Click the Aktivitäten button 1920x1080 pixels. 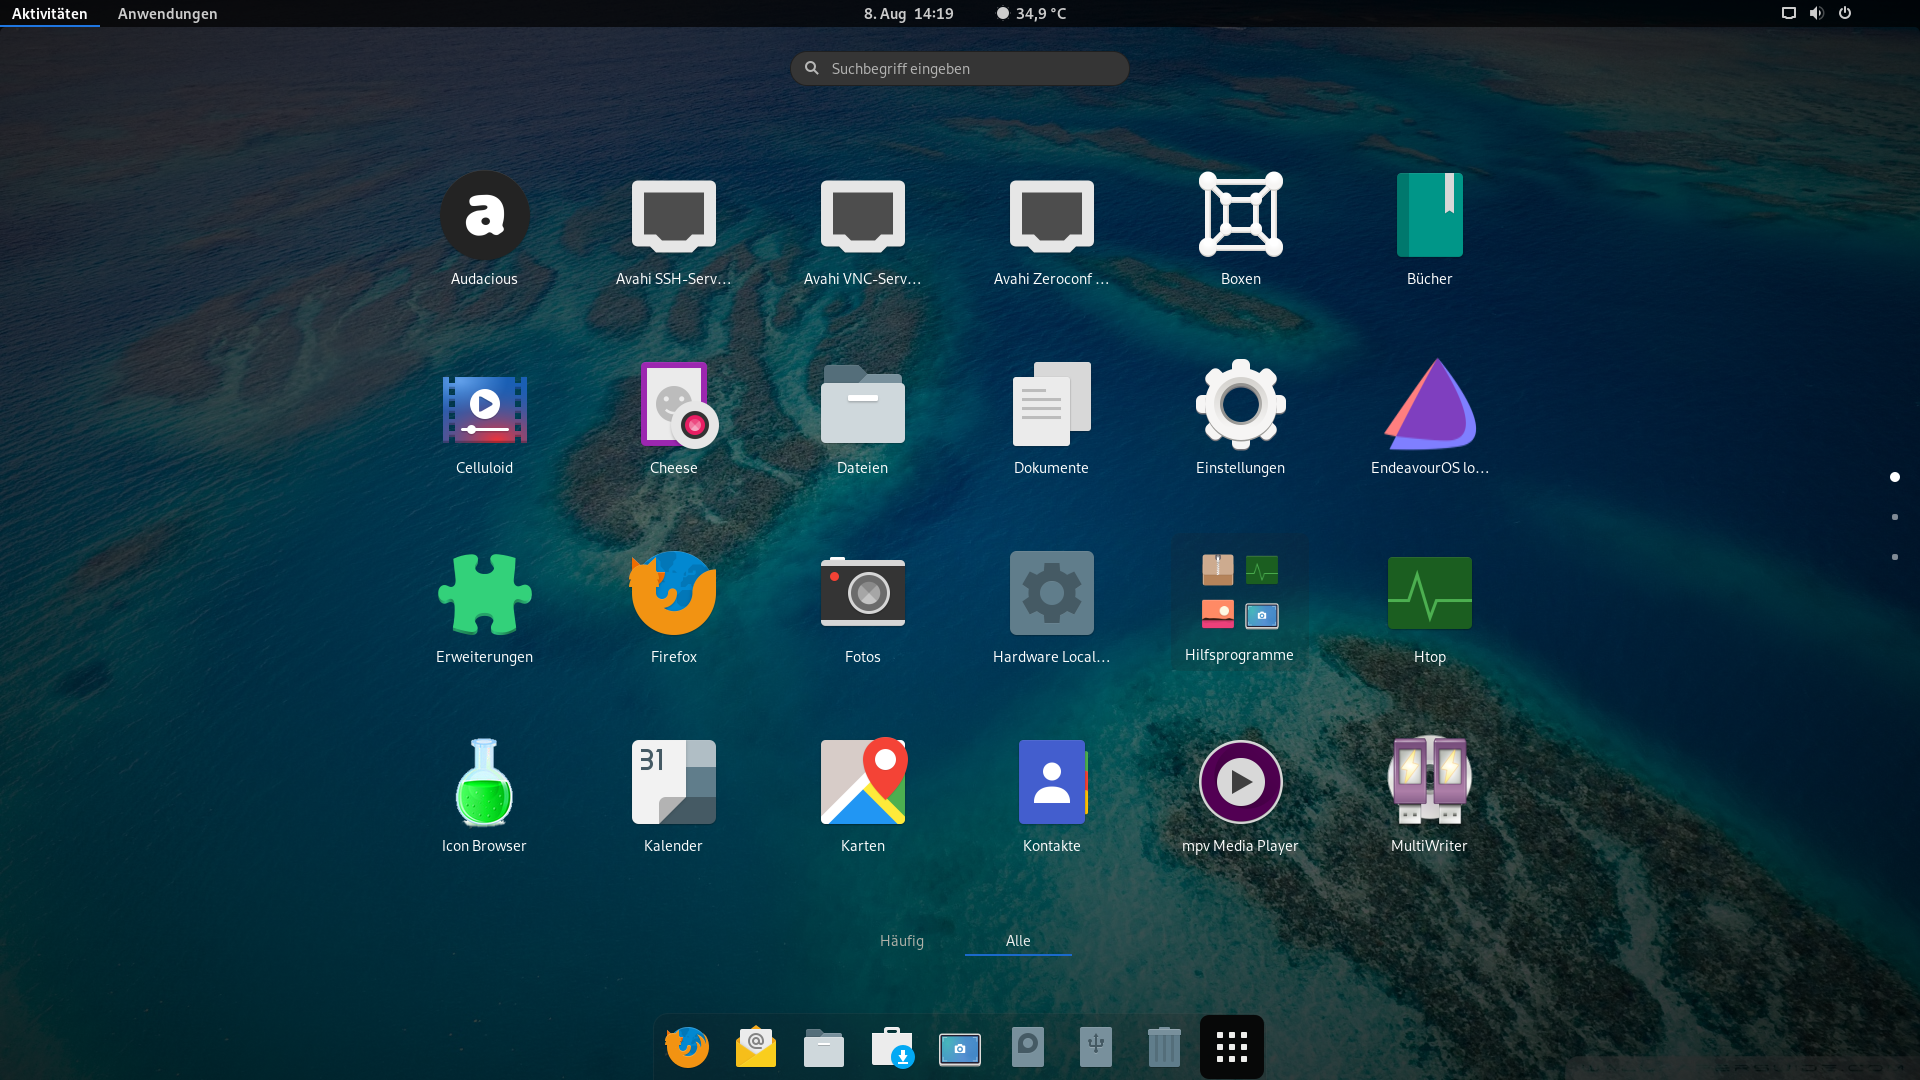[x=50, y=14]
